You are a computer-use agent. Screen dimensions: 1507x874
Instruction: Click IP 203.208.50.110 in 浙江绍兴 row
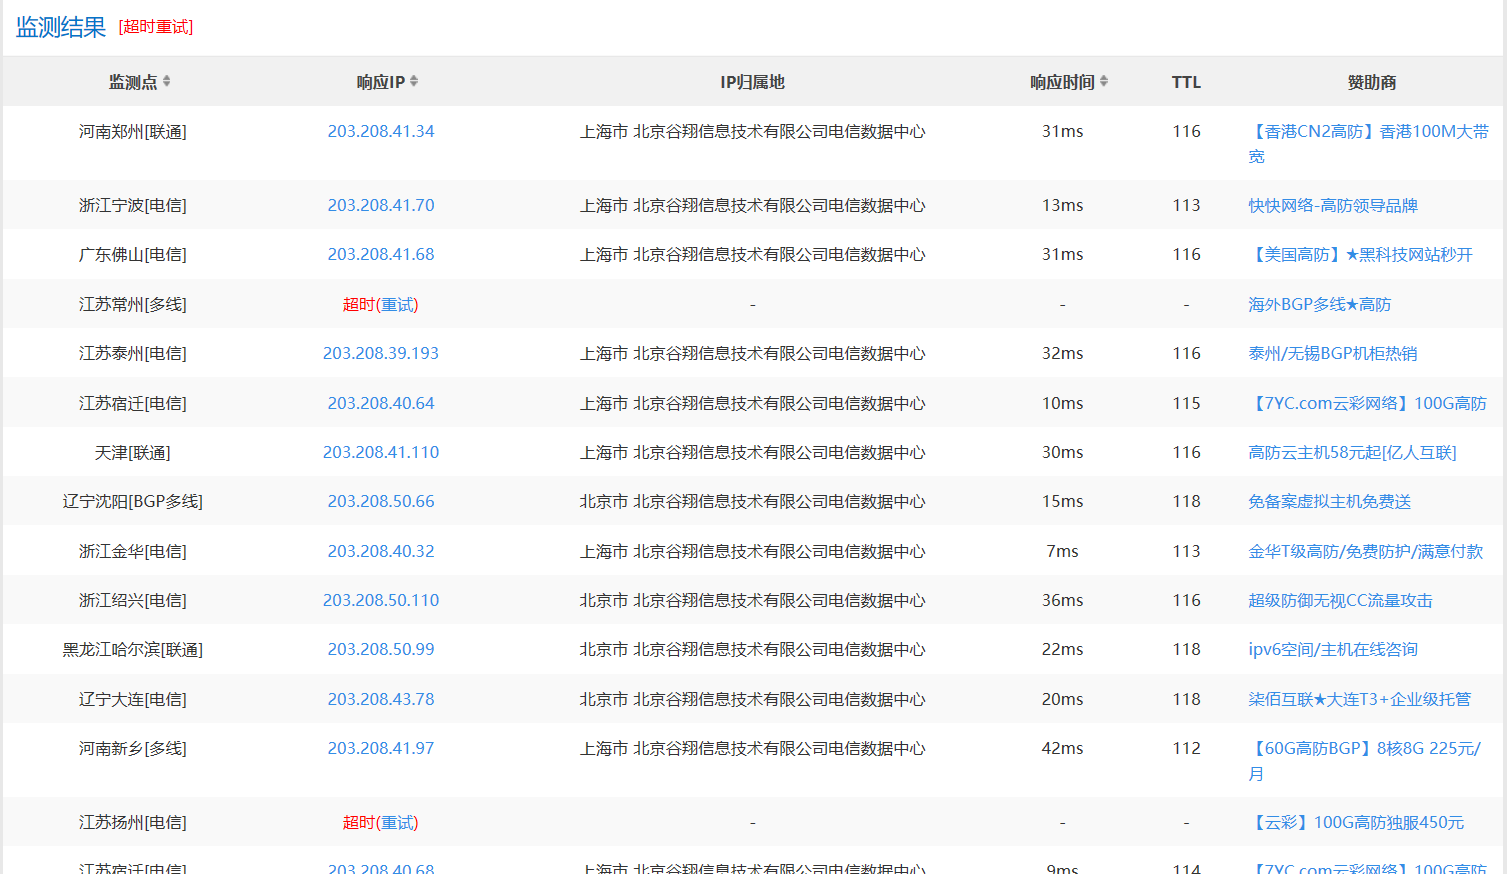point(381,600)
